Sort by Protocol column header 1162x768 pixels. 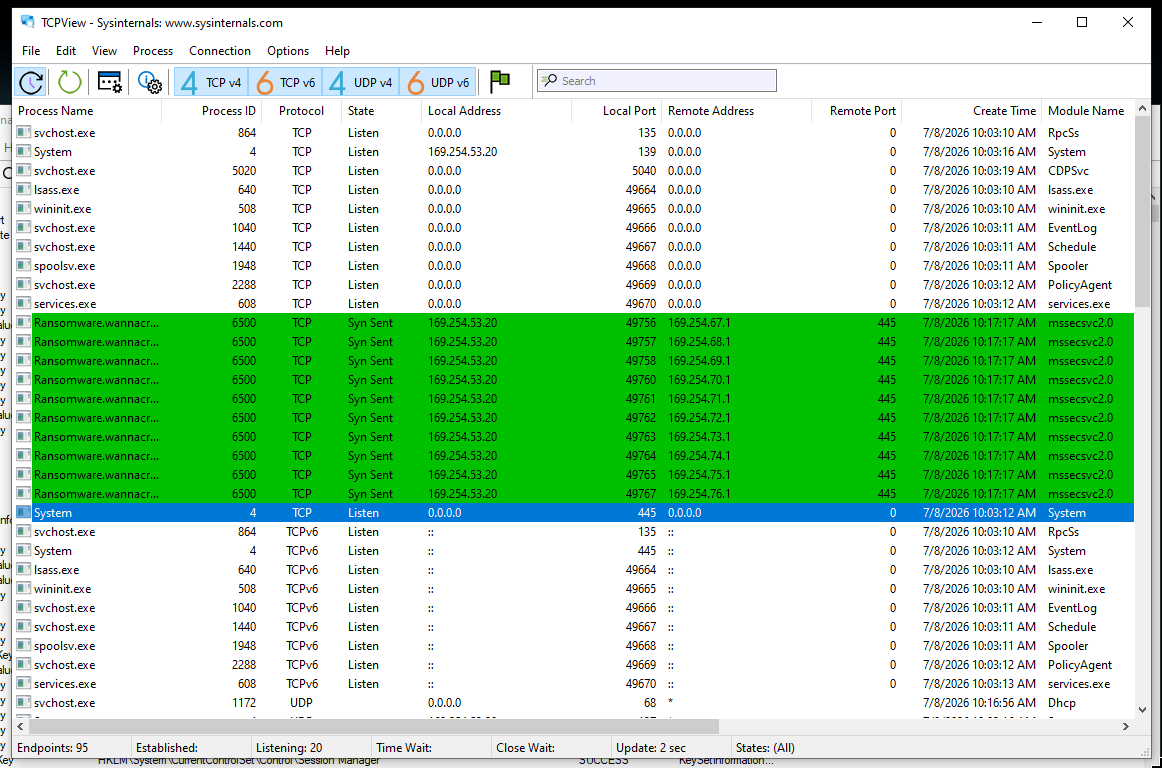pyautogui.click(x=302, y=111)
